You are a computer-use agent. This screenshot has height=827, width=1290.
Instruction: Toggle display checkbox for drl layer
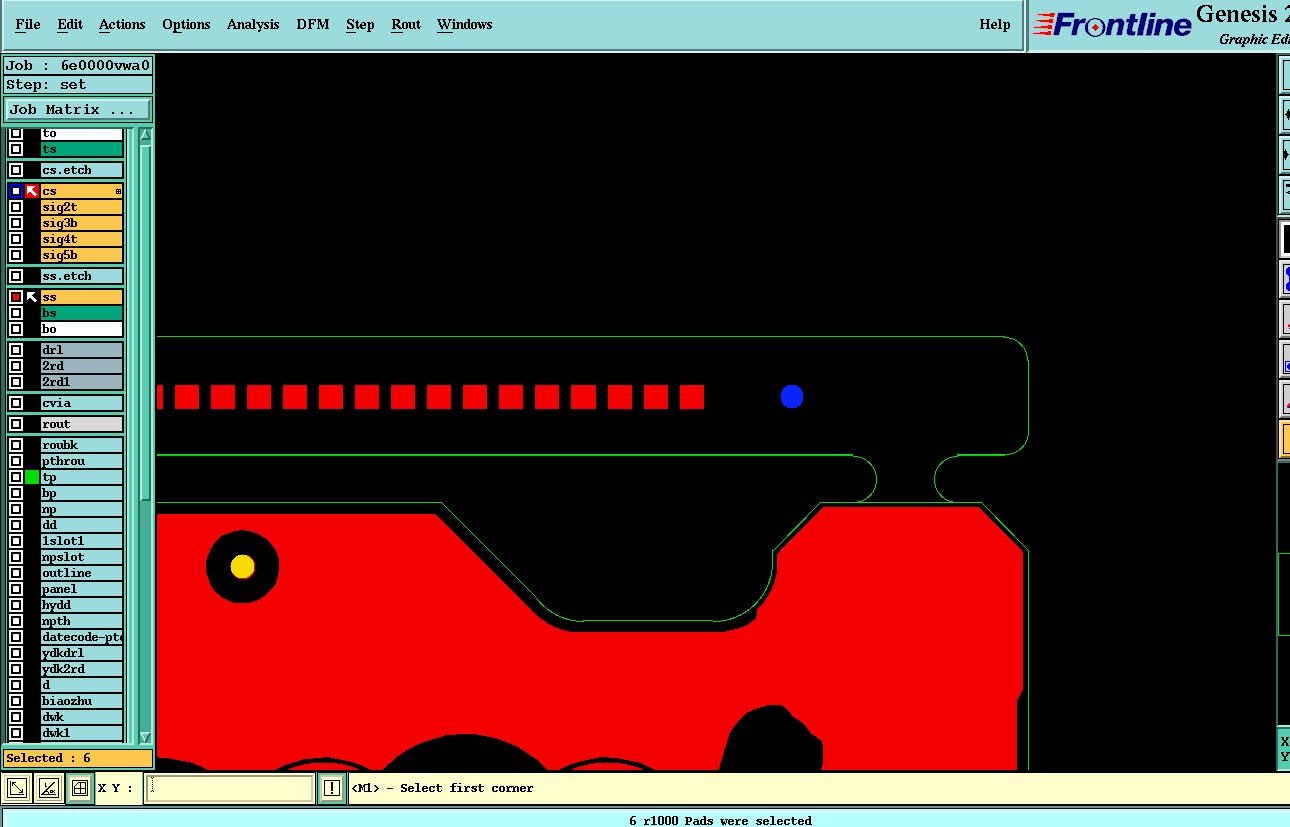[16, 350]
